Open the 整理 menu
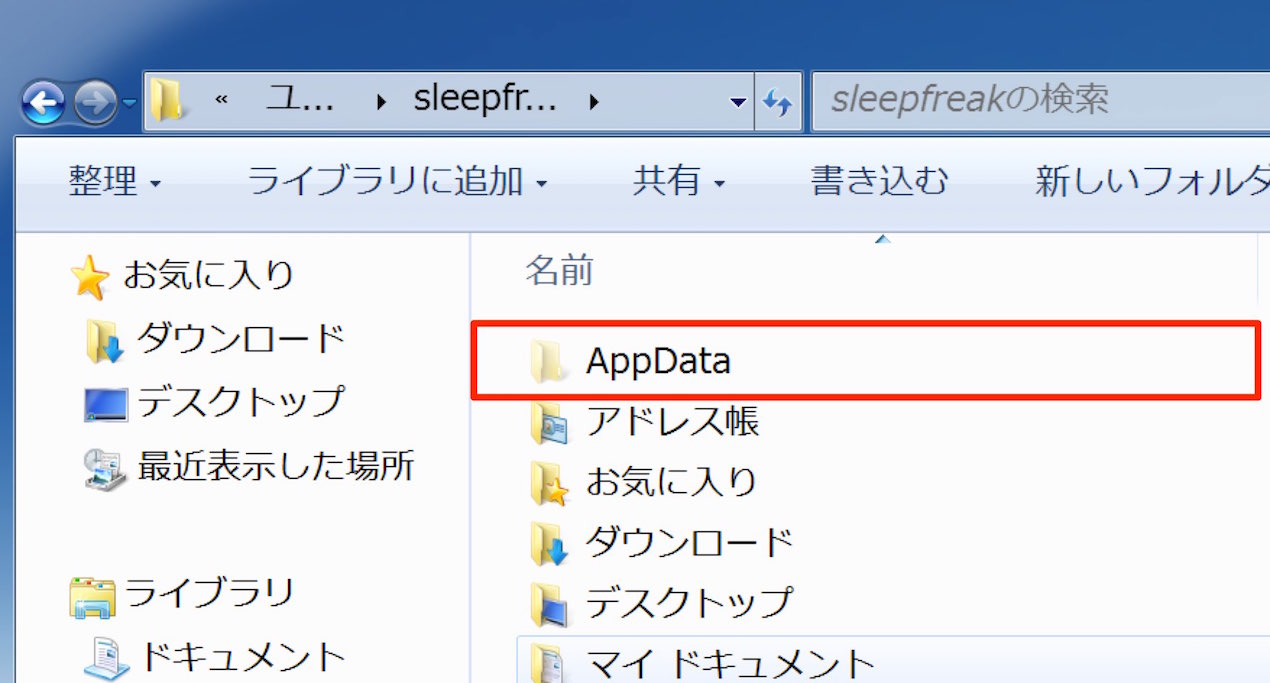The height and width of the screenshot is (683, 1270). pyautogui.click(x=114, y=182)
